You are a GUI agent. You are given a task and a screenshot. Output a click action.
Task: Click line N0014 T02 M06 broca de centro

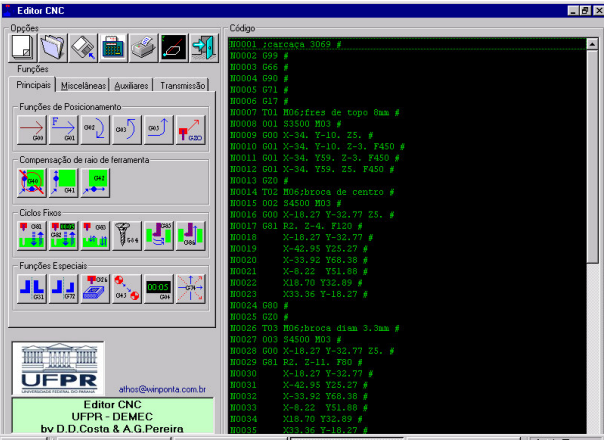coord(408,192)
